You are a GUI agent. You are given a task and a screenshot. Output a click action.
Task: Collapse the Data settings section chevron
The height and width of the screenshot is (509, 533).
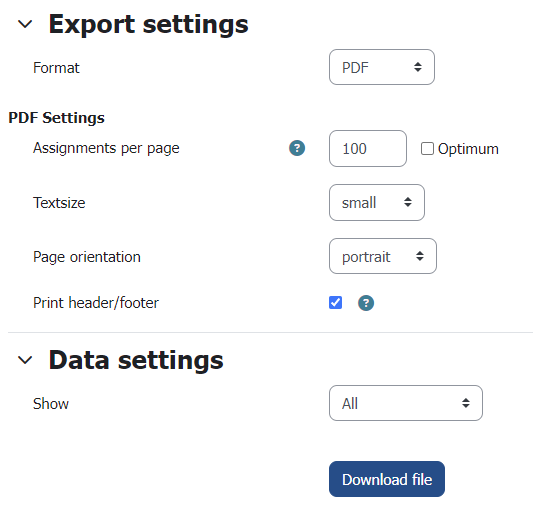pyautogui.click(x=25, y=360)
